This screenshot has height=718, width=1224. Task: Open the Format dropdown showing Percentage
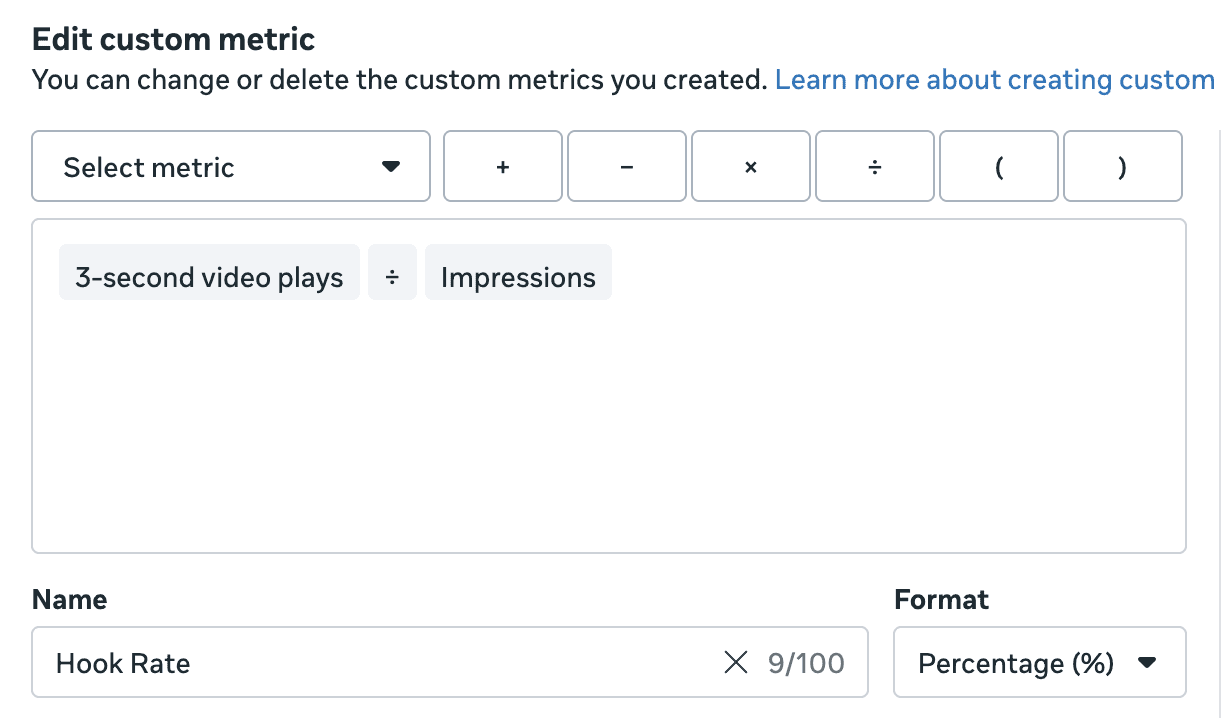(x=1039, y=662)
